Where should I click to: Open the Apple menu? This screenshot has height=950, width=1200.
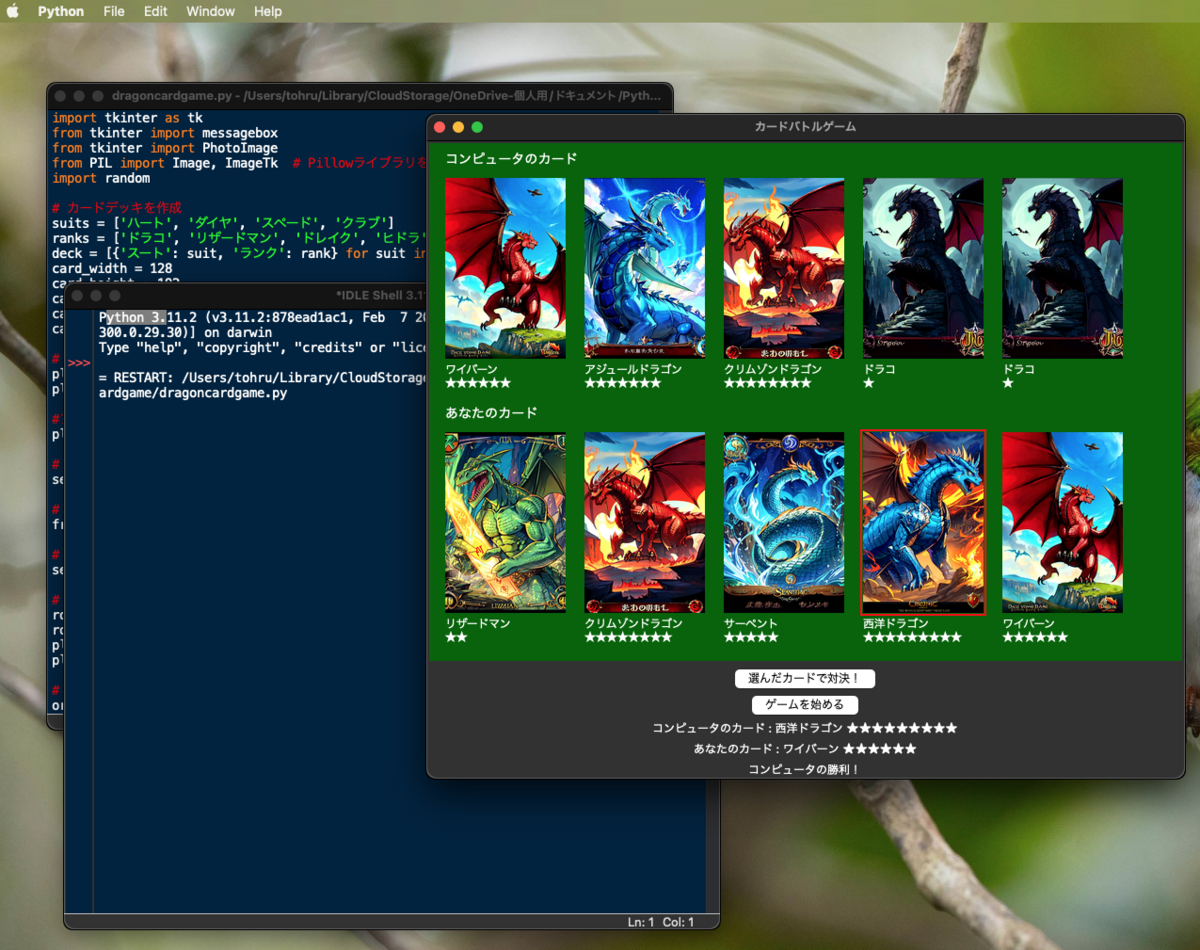coord(13,11)
